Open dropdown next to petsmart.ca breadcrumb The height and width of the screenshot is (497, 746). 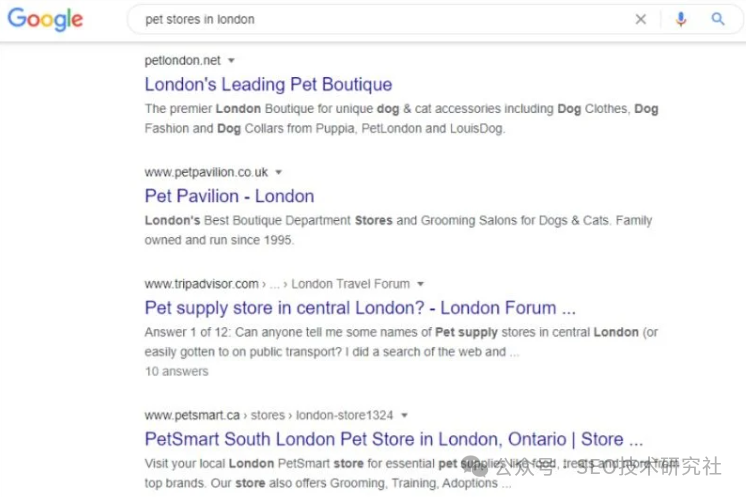coord(404,415)
